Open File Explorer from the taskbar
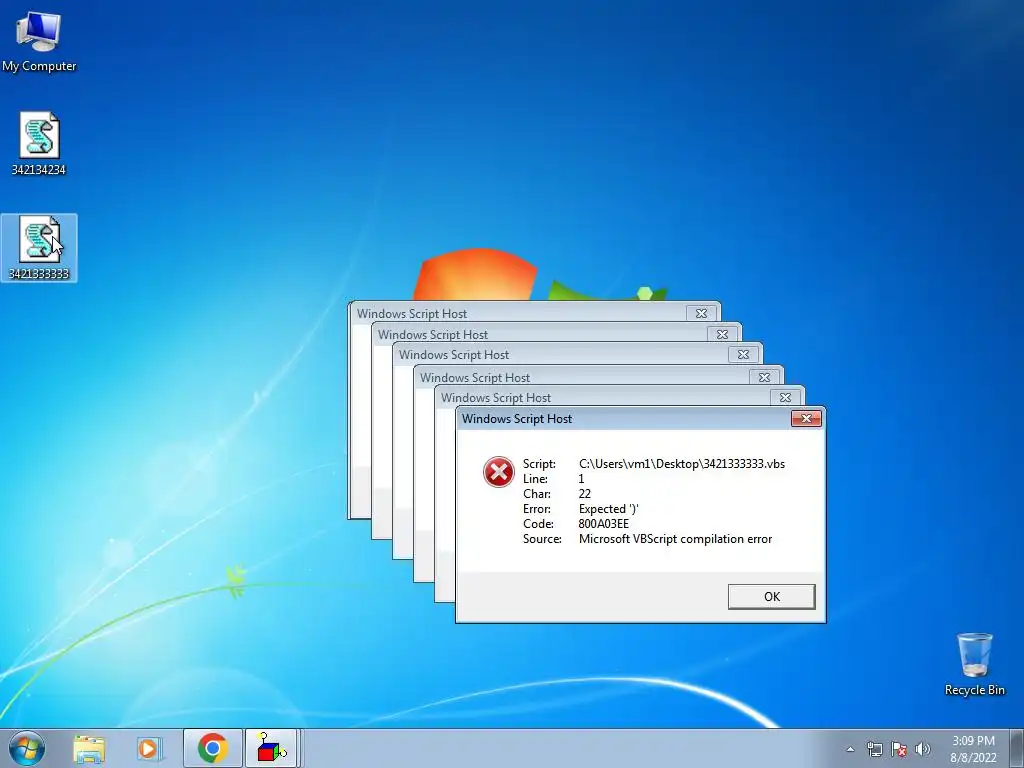The image size is (1024, 768). point(89,749)
